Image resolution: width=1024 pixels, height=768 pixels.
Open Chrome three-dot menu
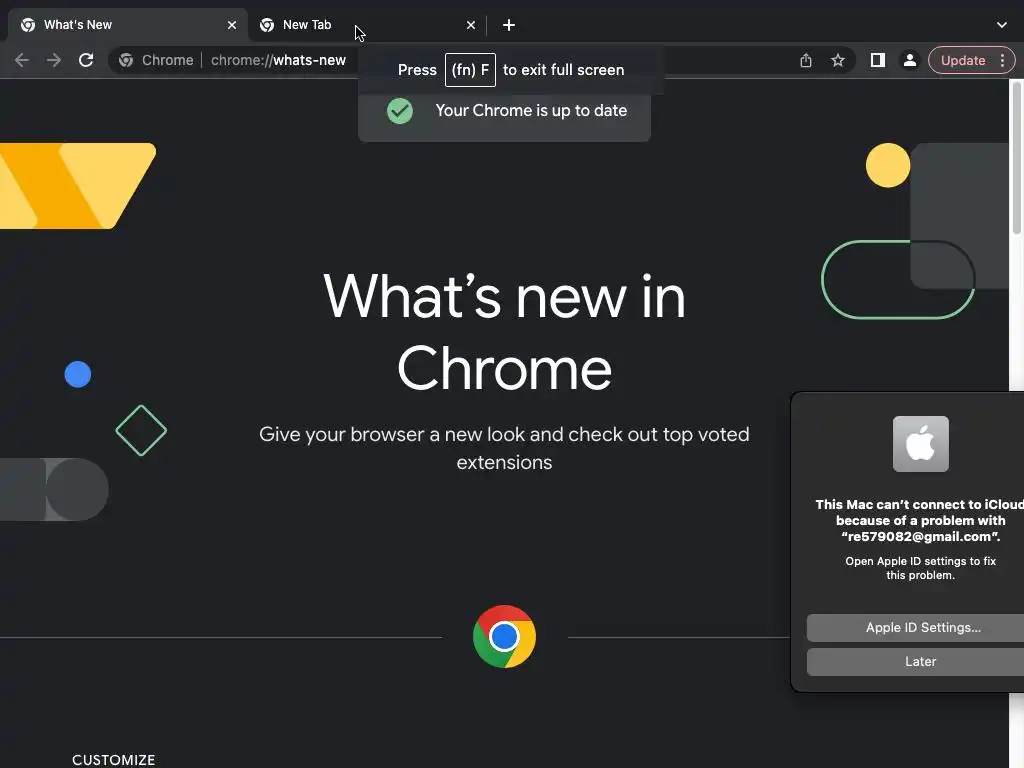(x=1002, y=60)
